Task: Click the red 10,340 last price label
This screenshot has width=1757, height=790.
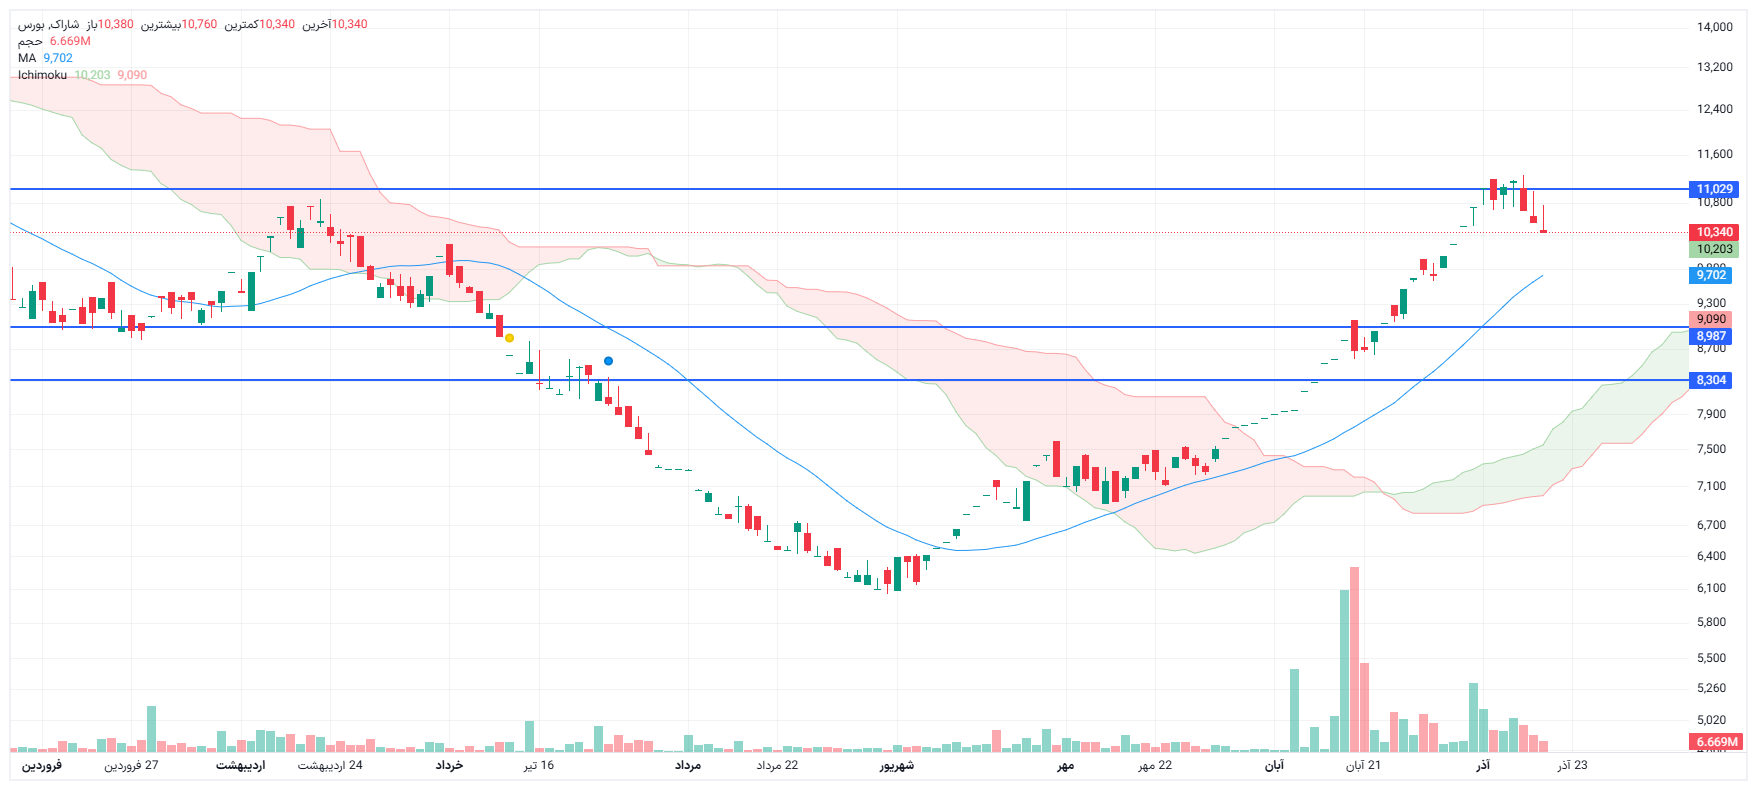Action: coord(1714,232)
